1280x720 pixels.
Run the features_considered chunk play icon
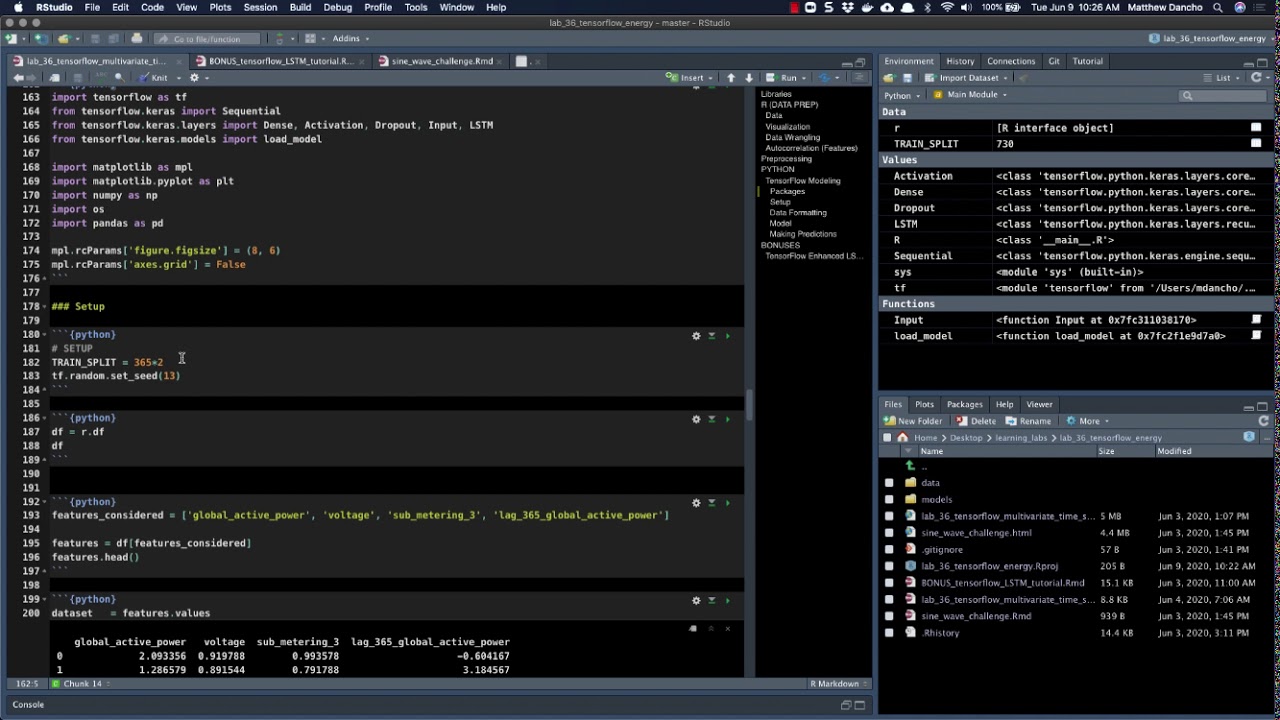point(727,503)
